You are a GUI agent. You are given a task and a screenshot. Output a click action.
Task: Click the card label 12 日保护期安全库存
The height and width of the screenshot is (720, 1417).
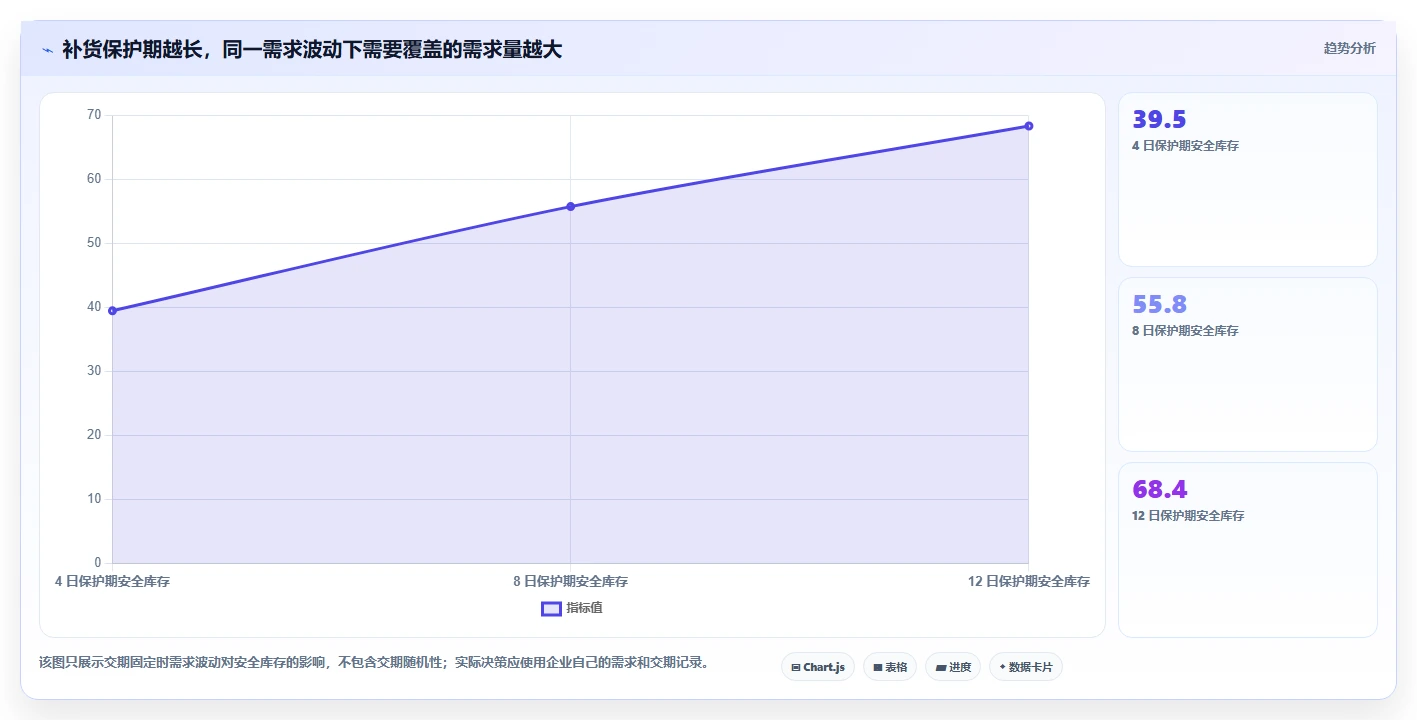(x=1188, y=516)
